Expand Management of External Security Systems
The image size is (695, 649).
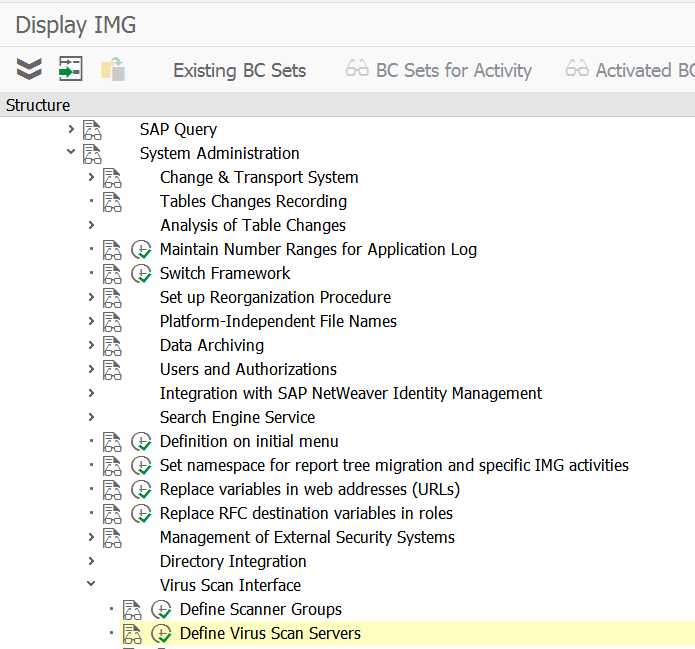[x=92, y=537]
